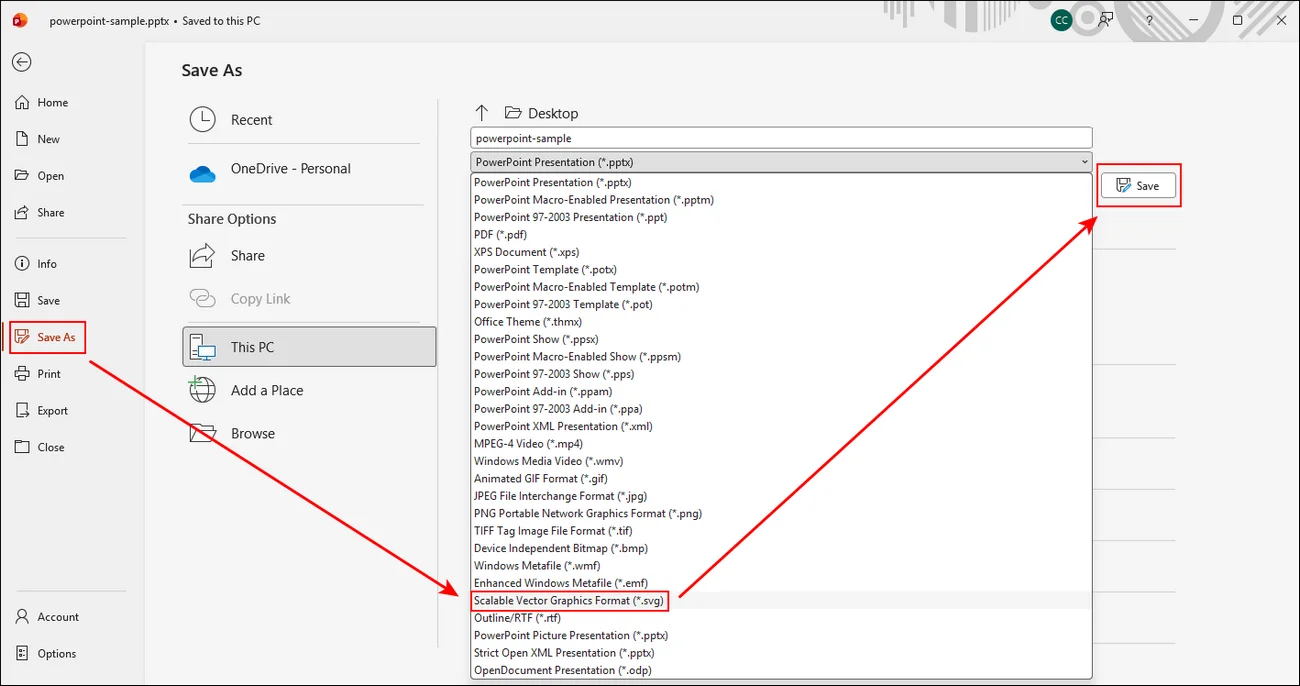1300x686 pixels.
Task: Select Strict Open XML Presentation (*.pptx)
Action: [781, 652]
